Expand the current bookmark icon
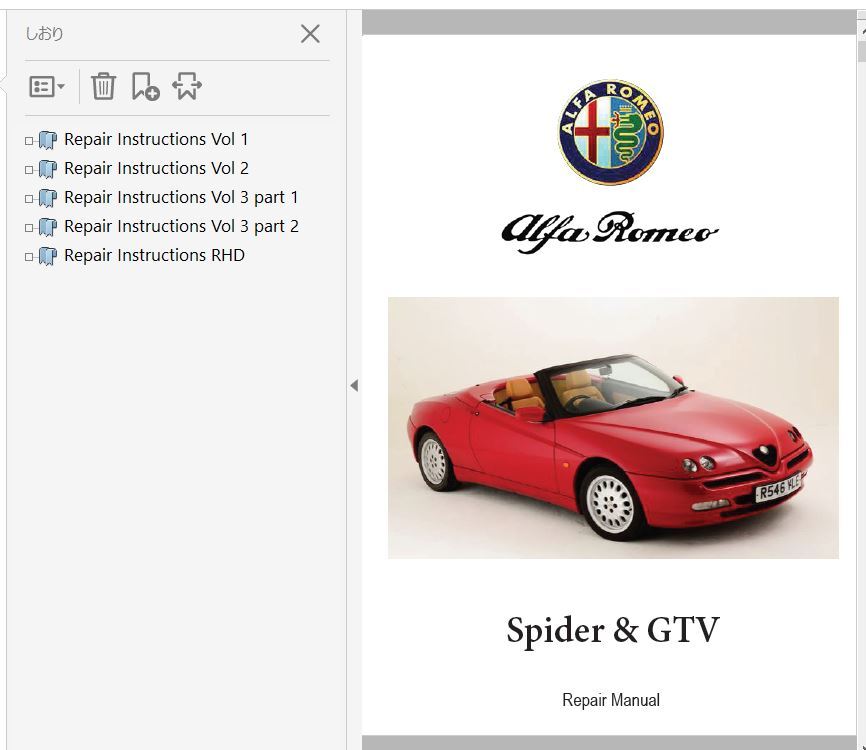 (x=187, y=86)
